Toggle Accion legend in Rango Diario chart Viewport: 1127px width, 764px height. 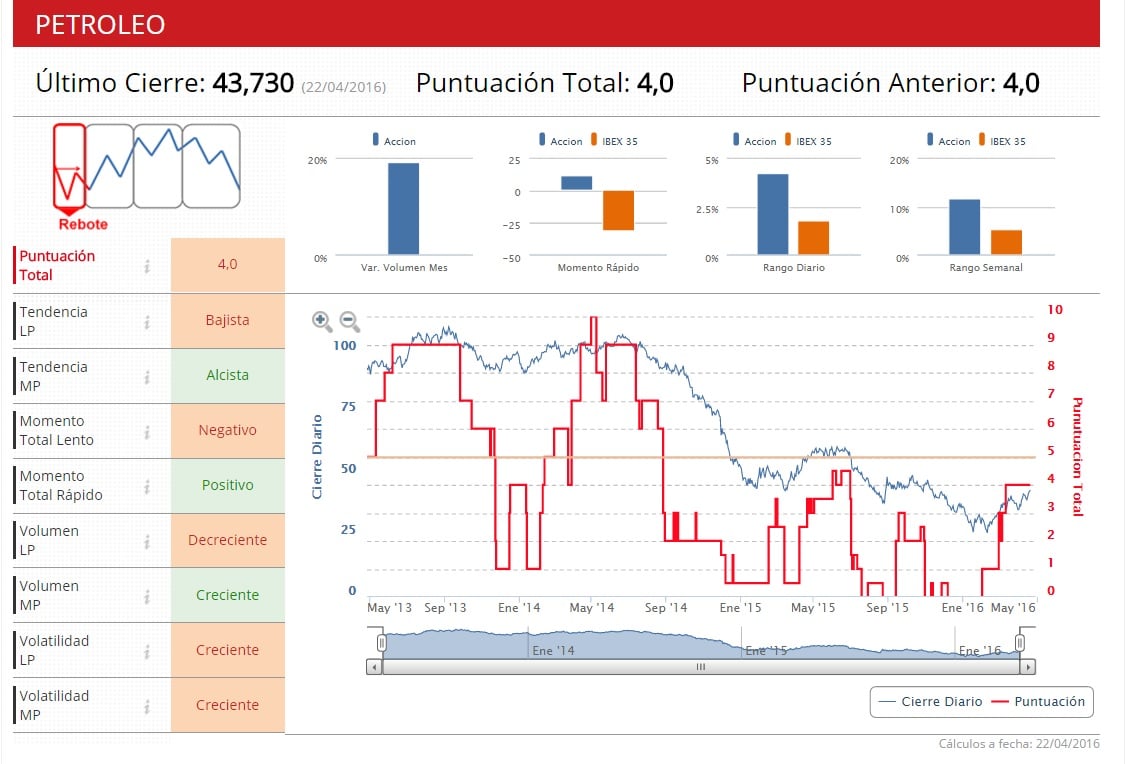pos(755,140)
